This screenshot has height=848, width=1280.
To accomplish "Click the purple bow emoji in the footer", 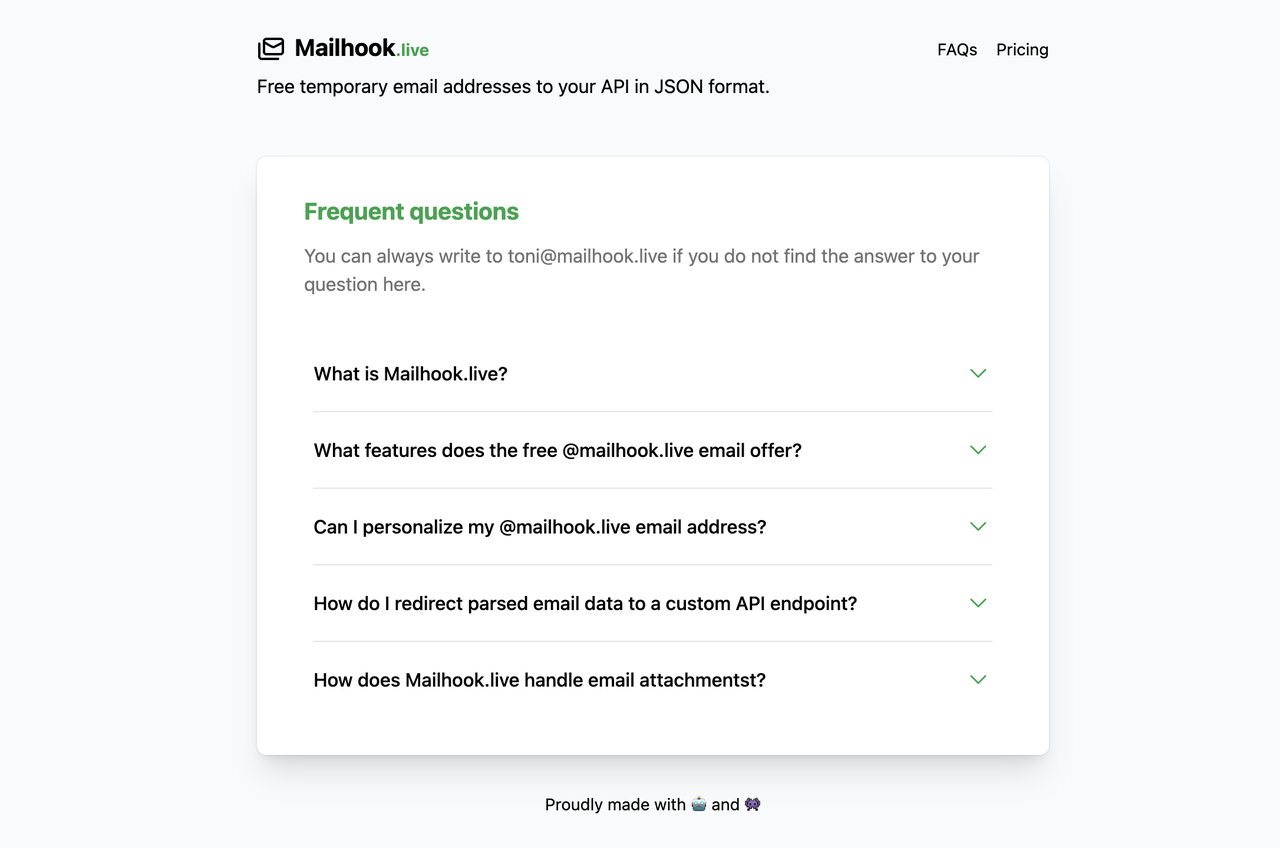I will [x=752, y=804].
